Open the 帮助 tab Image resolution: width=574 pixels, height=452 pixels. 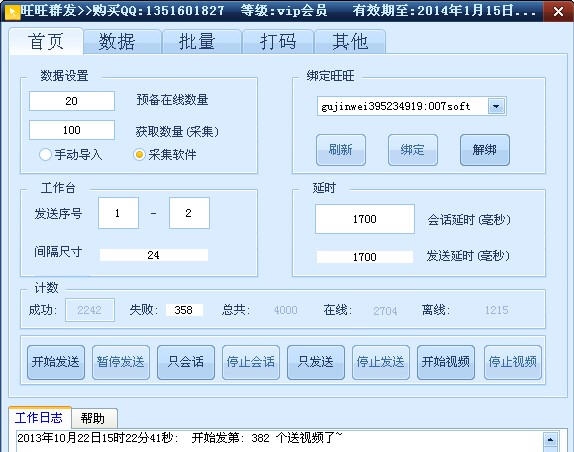coord(93,418)
